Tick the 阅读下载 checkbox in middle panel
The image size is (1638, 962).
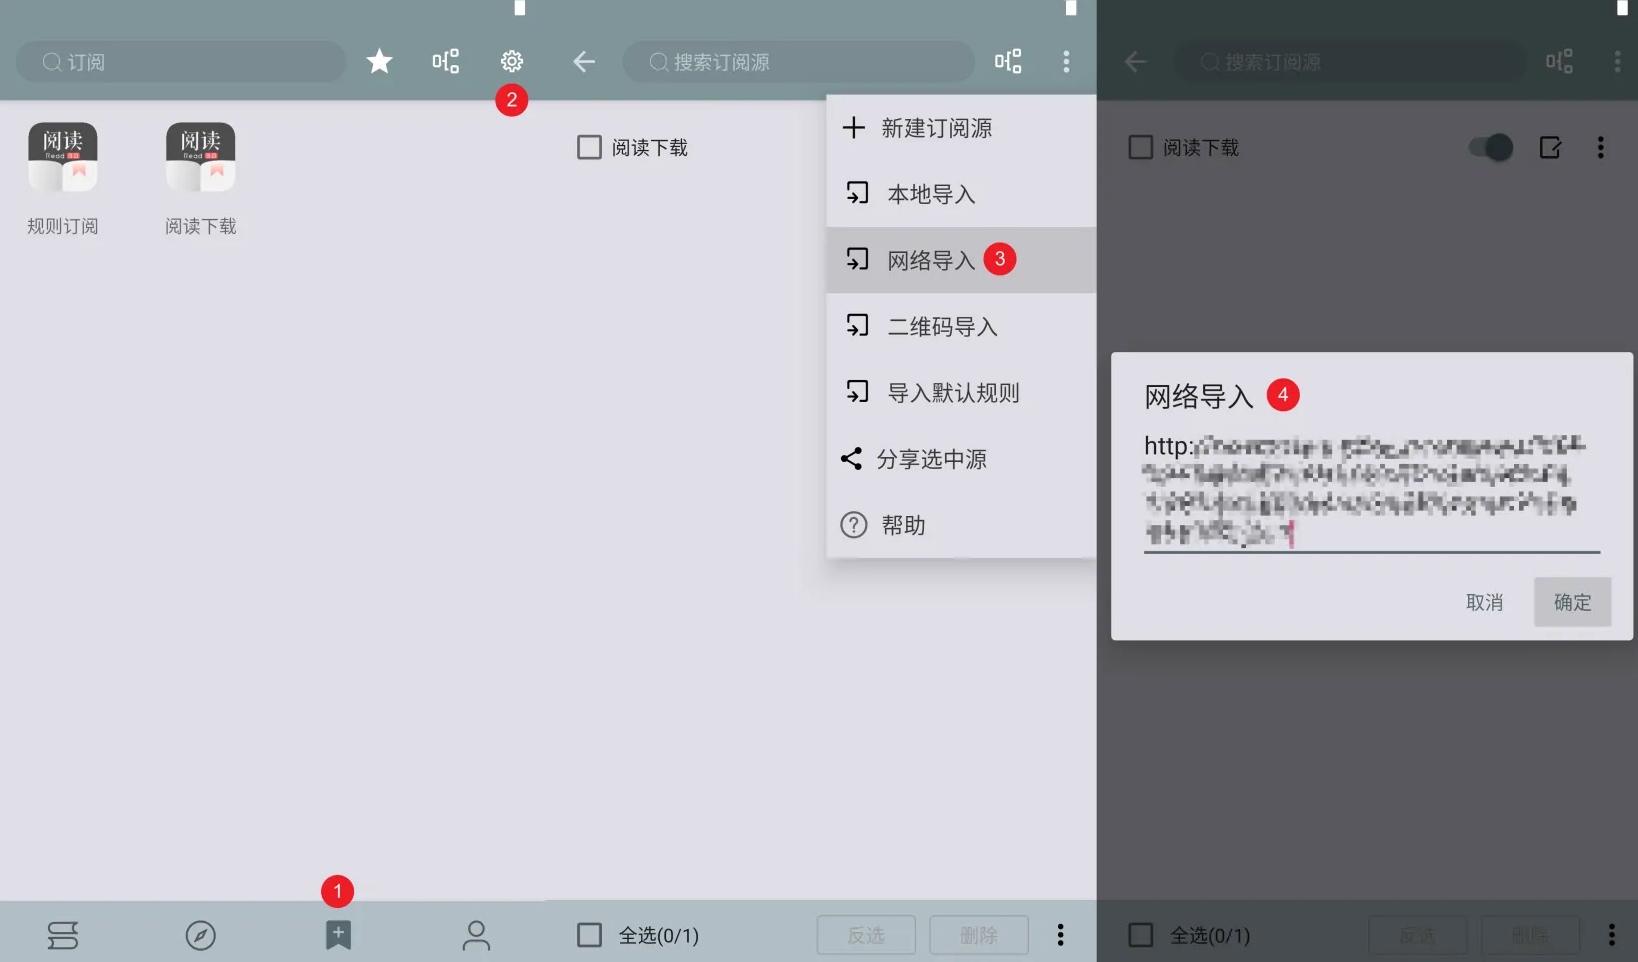pos(590,148)
